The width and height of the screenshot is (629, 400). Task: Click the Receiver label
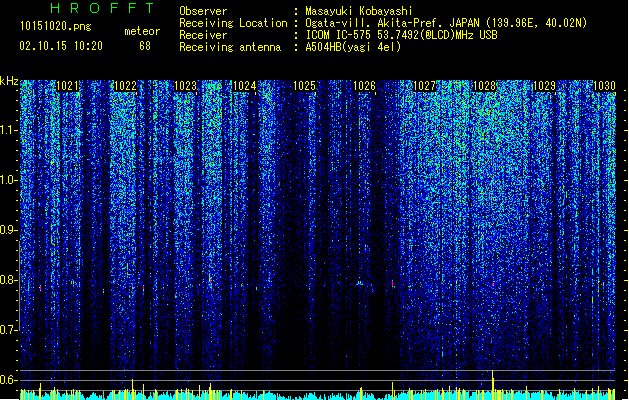203,35
